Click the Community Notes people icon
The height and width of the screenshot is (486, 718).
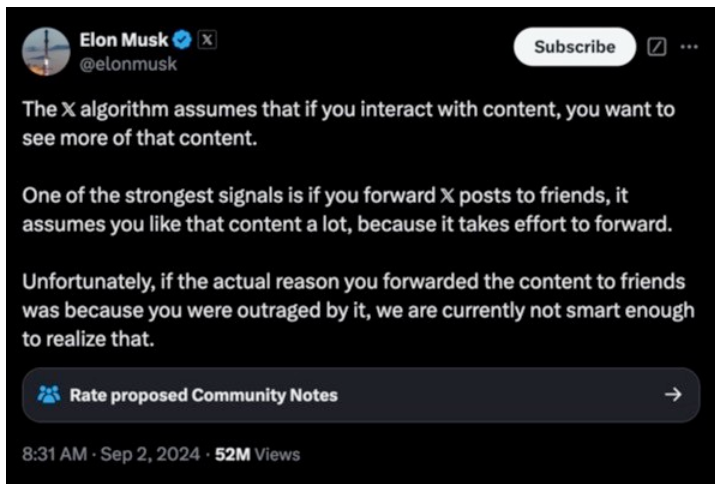[x=49, y=394]
